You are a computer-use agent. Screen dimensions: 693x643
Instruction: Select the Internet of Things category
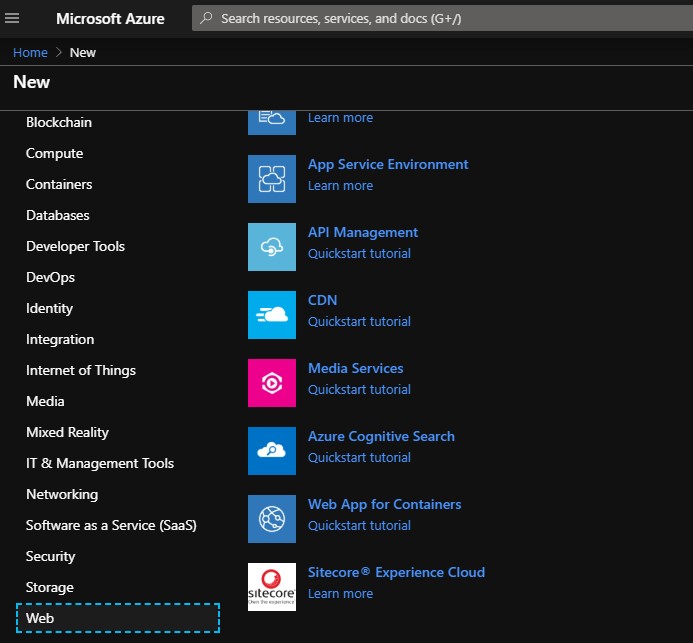[x=81, y=370]
